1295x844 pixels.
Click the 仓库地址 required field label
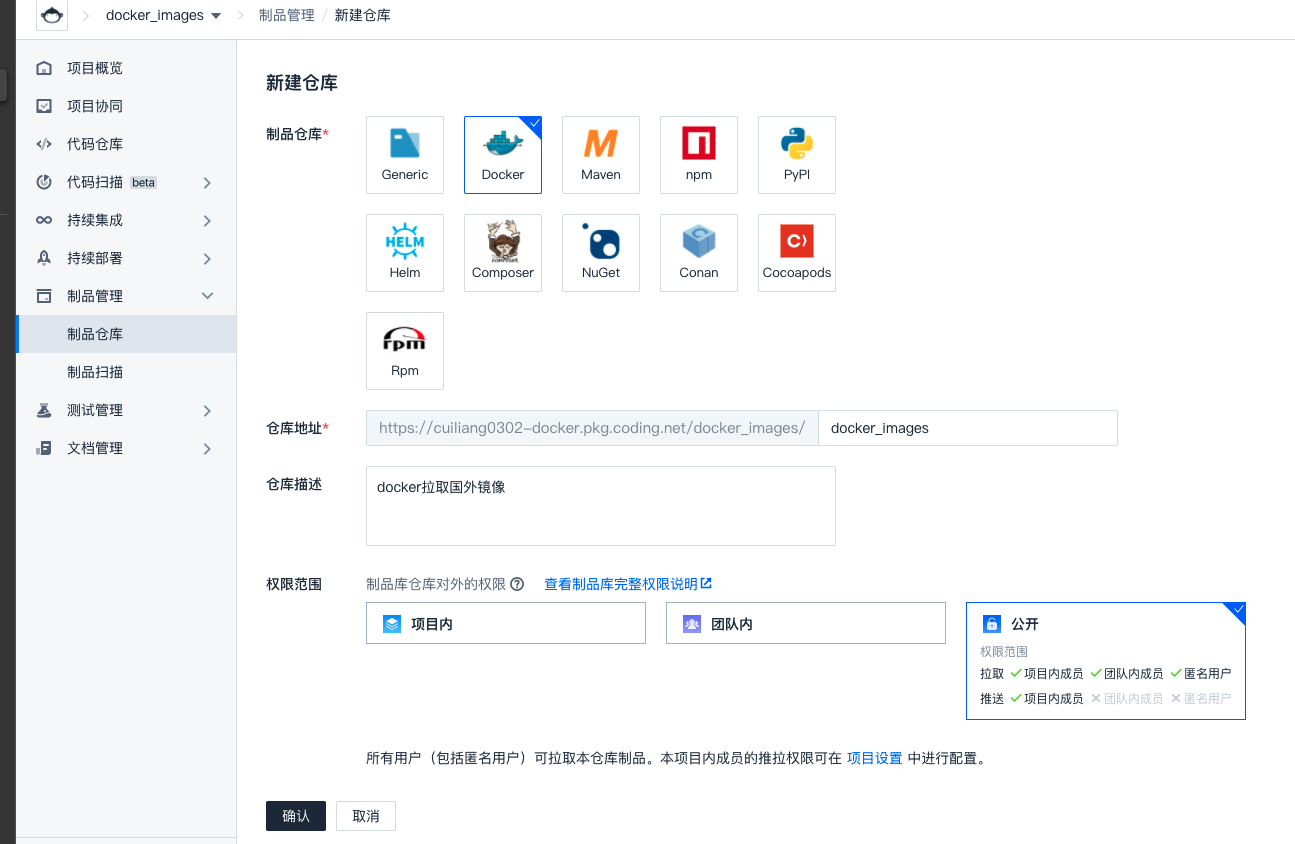(298, 428)
